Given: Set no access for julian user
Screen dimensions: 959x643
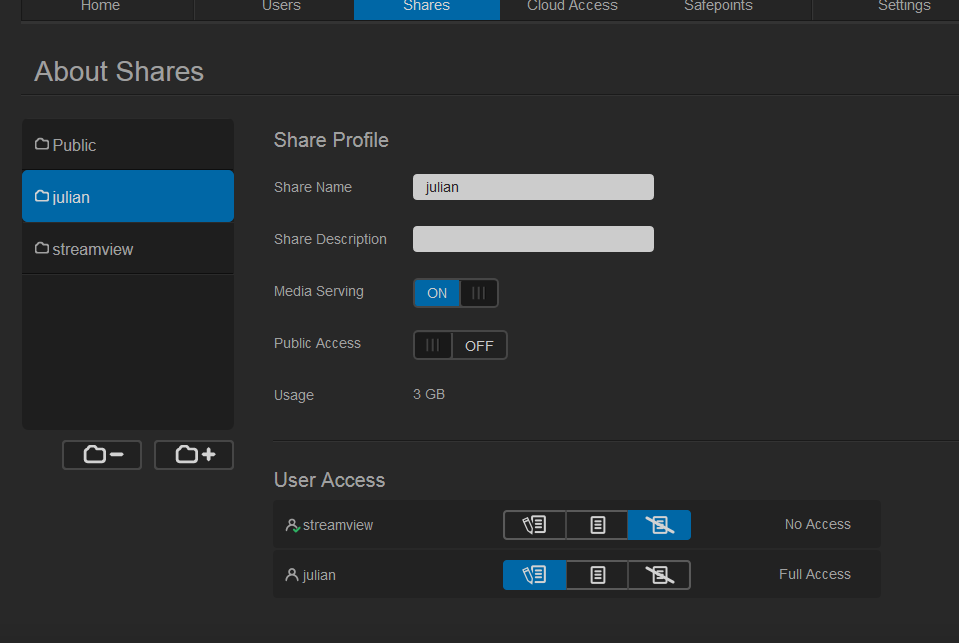Looking at the screenshot, I should coord(659,575).
